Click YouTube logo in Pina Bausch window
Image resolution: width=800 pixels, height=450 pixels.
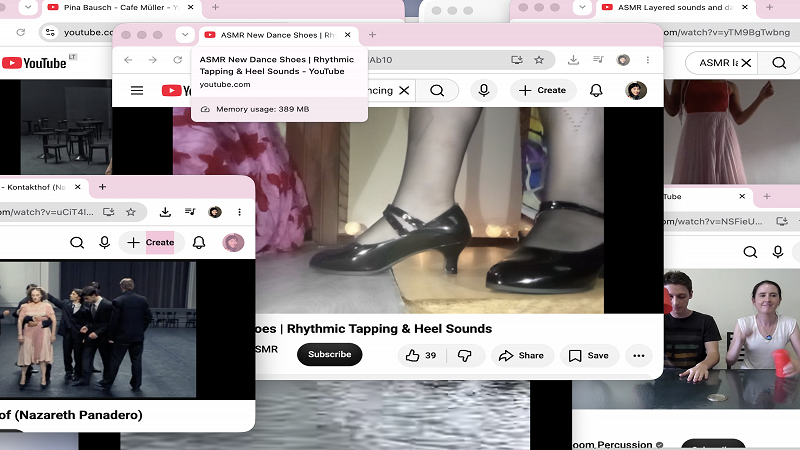[34, 63]
